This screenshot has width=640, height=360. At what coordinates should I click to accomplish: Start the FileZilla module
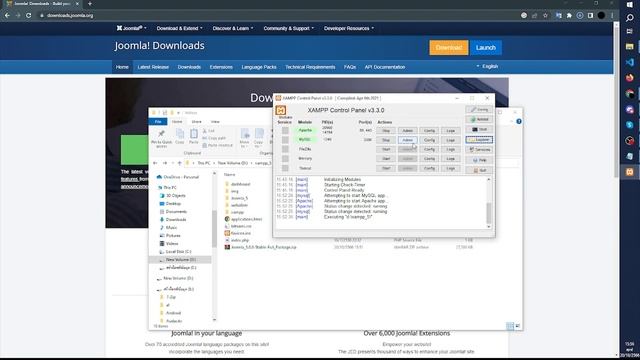click(386, 149)
